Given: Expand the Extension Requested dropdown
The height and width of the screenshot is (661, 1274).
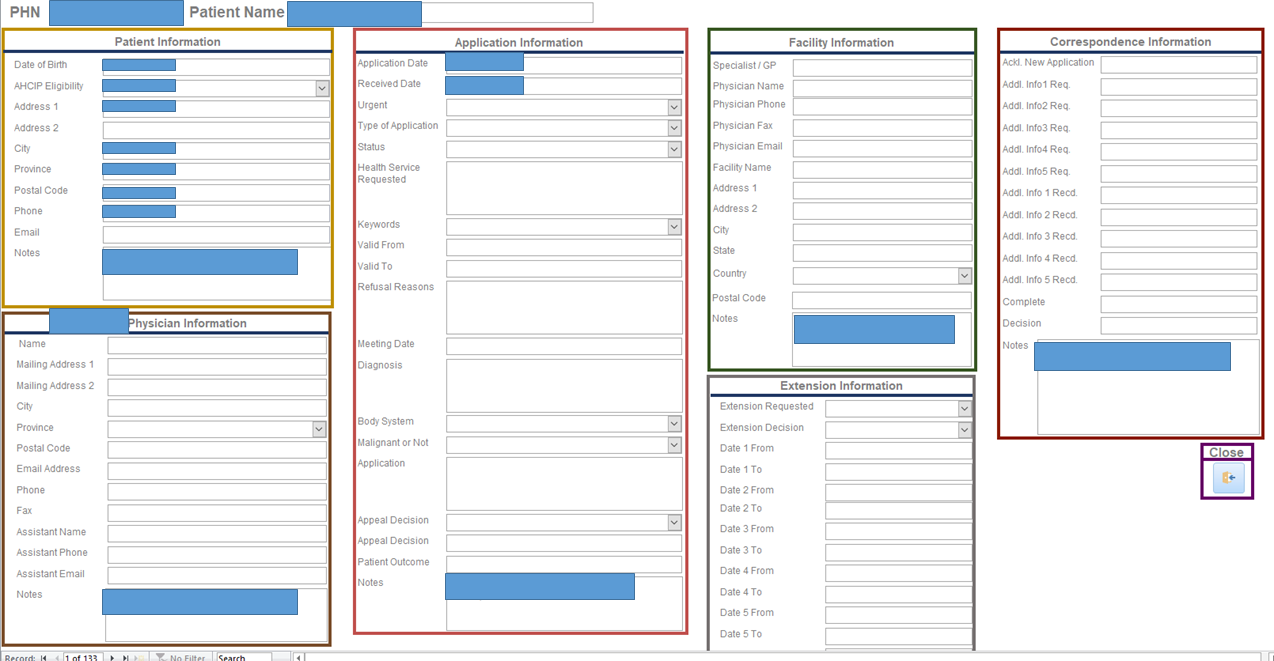Looking at the screenshot, I should (x=964, y=409).
